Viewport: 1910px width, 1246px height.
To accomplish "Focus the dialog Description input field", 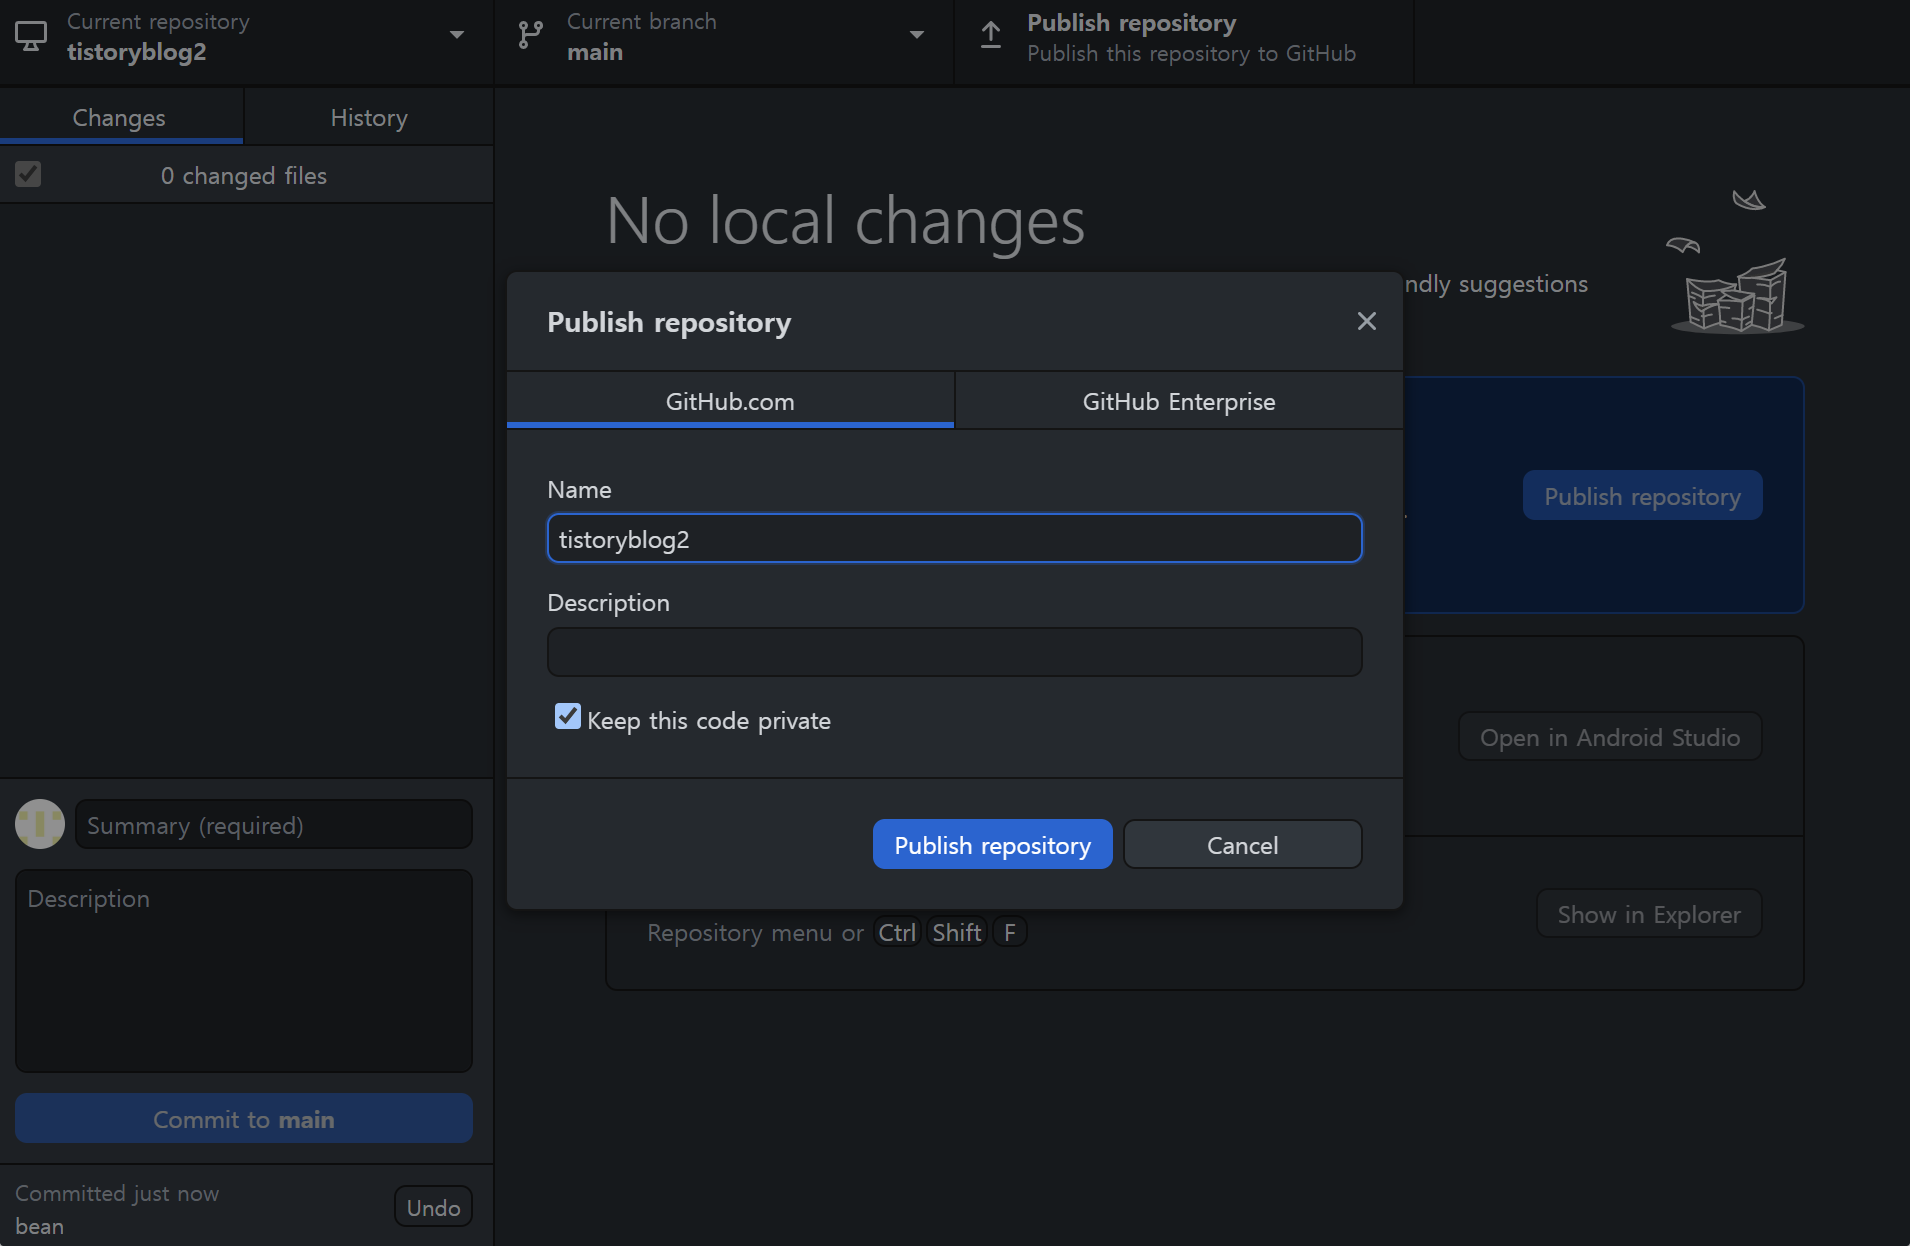I will click(954, 652).
